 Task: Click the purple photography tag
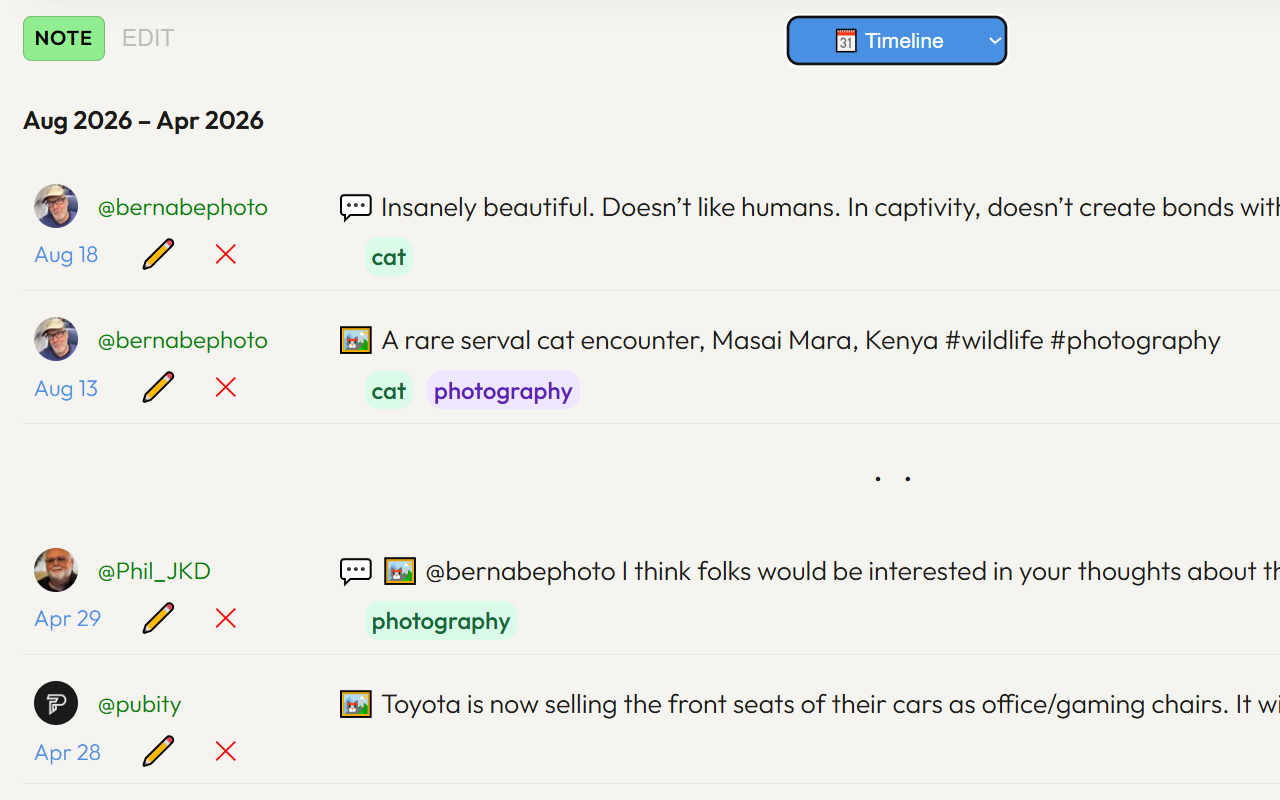point(503,390)
